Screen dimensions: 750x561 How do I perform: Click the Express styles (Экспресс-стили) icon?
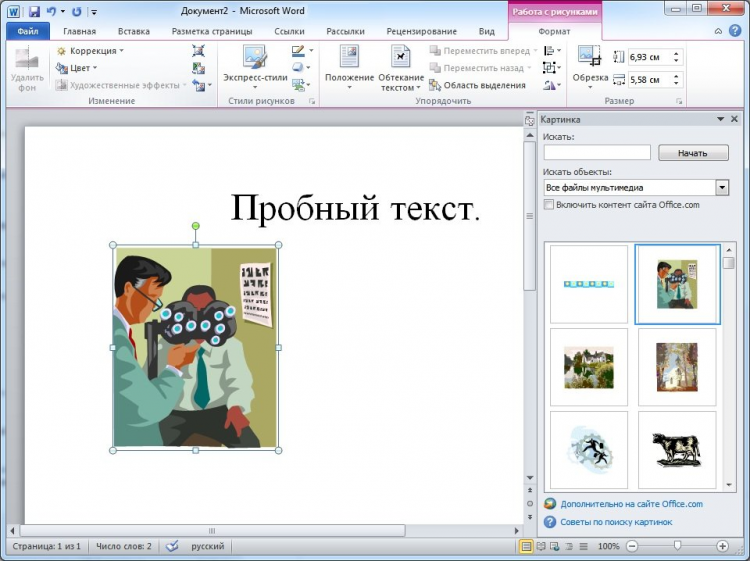tap(254, 57)
